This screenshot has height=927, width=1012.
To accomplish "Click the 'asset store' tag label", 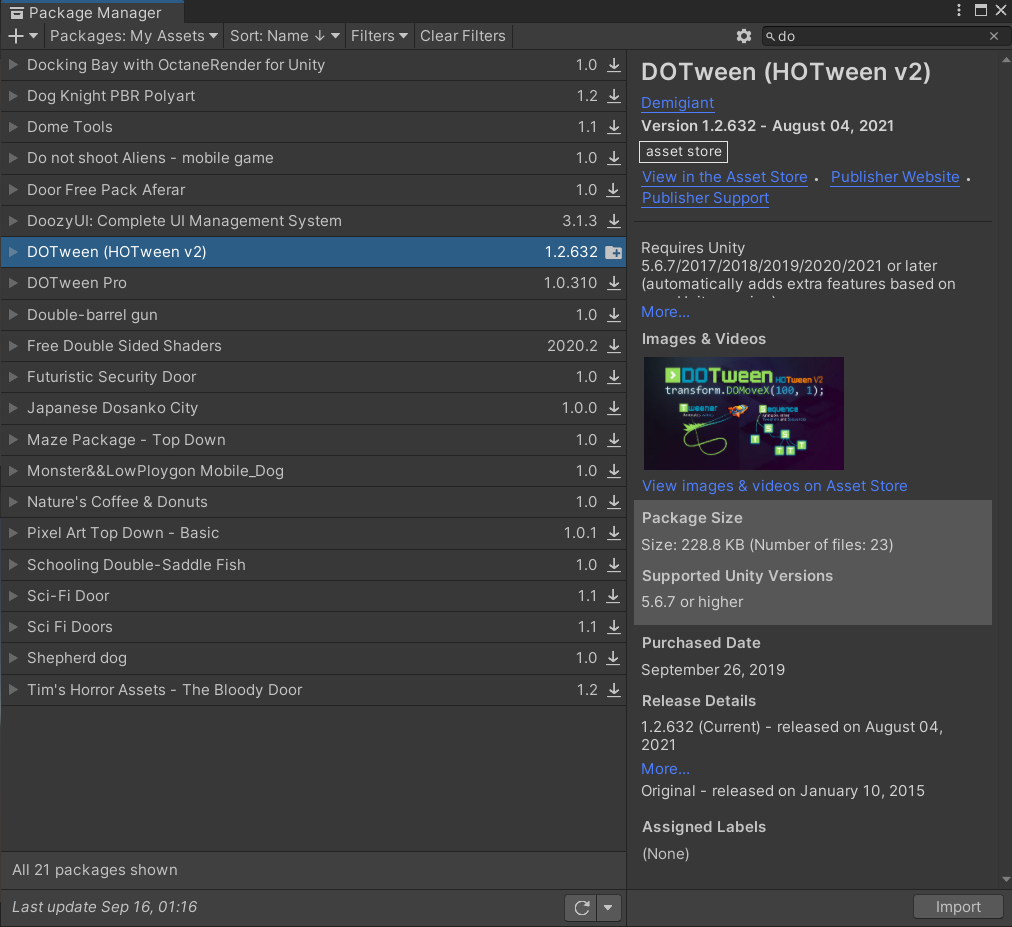I will [x=683, y=152].
